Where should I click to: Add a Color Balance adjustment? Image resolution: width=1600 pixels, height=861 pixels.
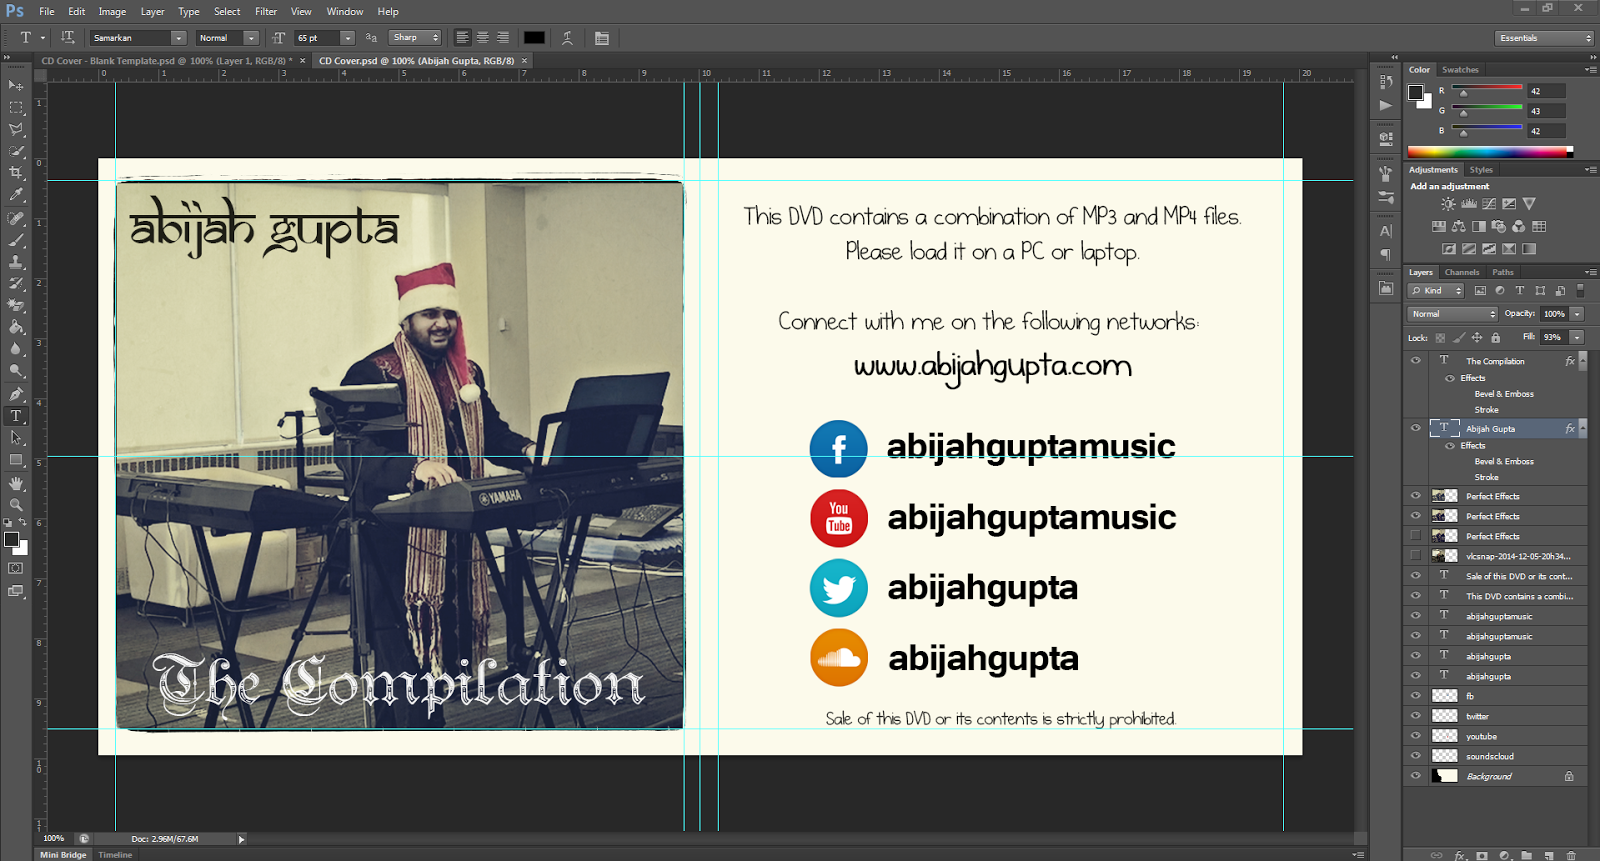click(1459, 226)
